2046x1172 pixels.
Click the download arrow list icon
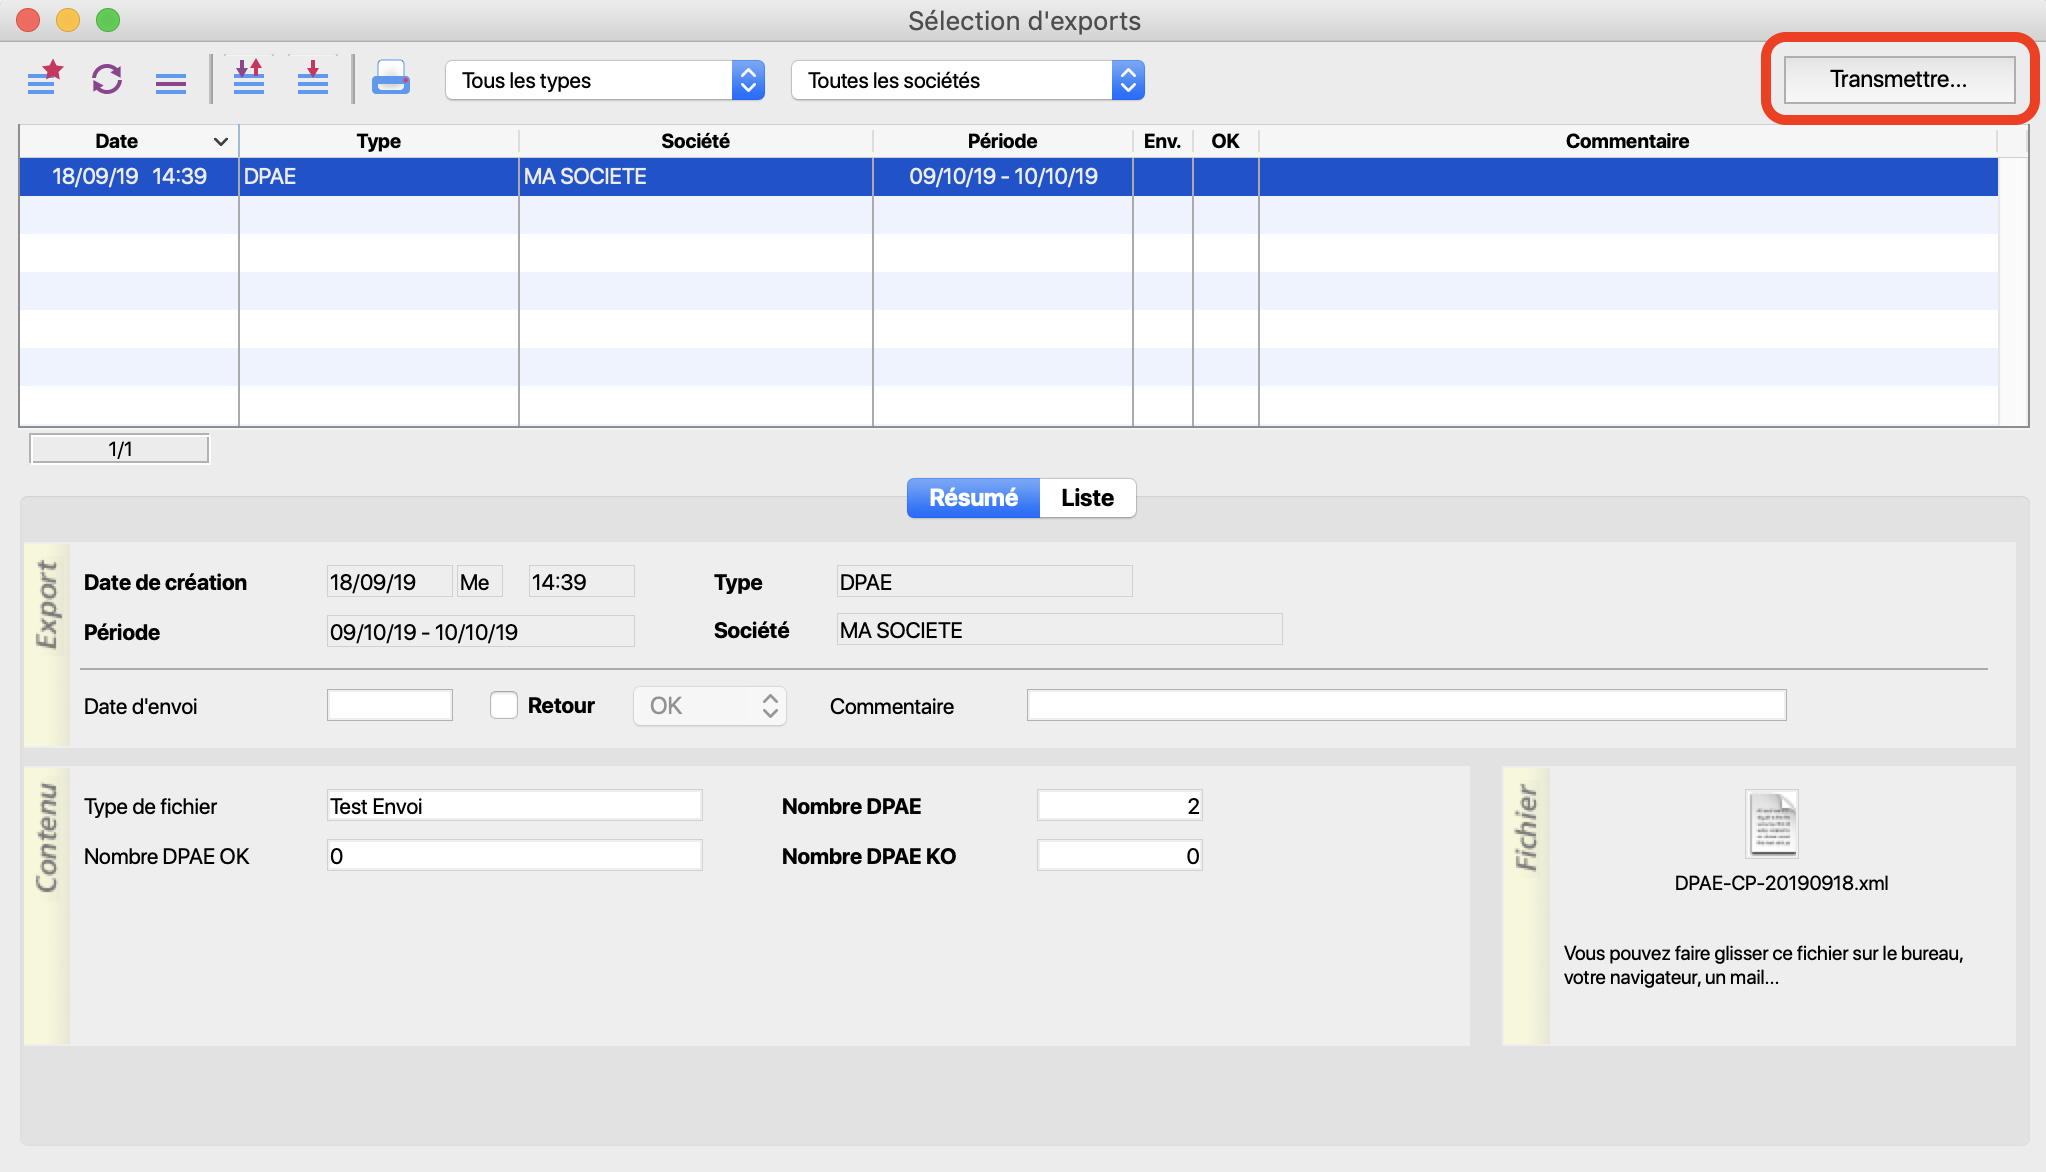tap(313, 77)
